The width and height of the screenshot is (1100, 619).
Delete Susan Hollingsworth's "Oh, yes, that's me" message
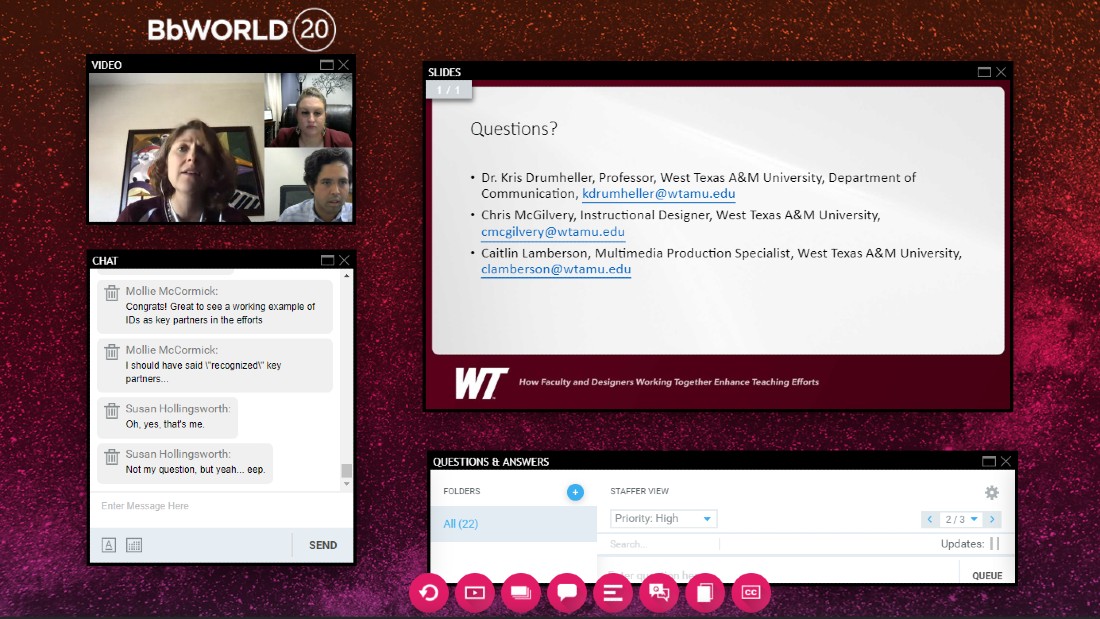[x=112, y=410]
